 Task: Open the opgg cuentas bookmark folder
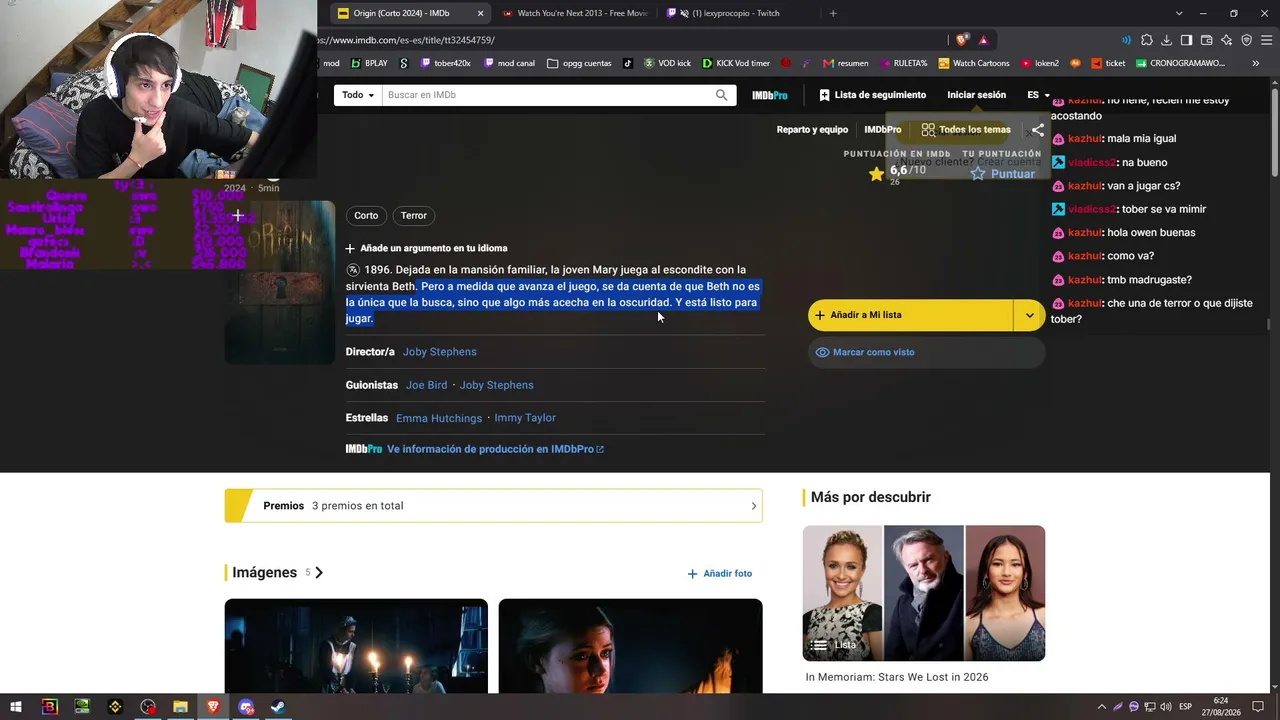point(579,63)
